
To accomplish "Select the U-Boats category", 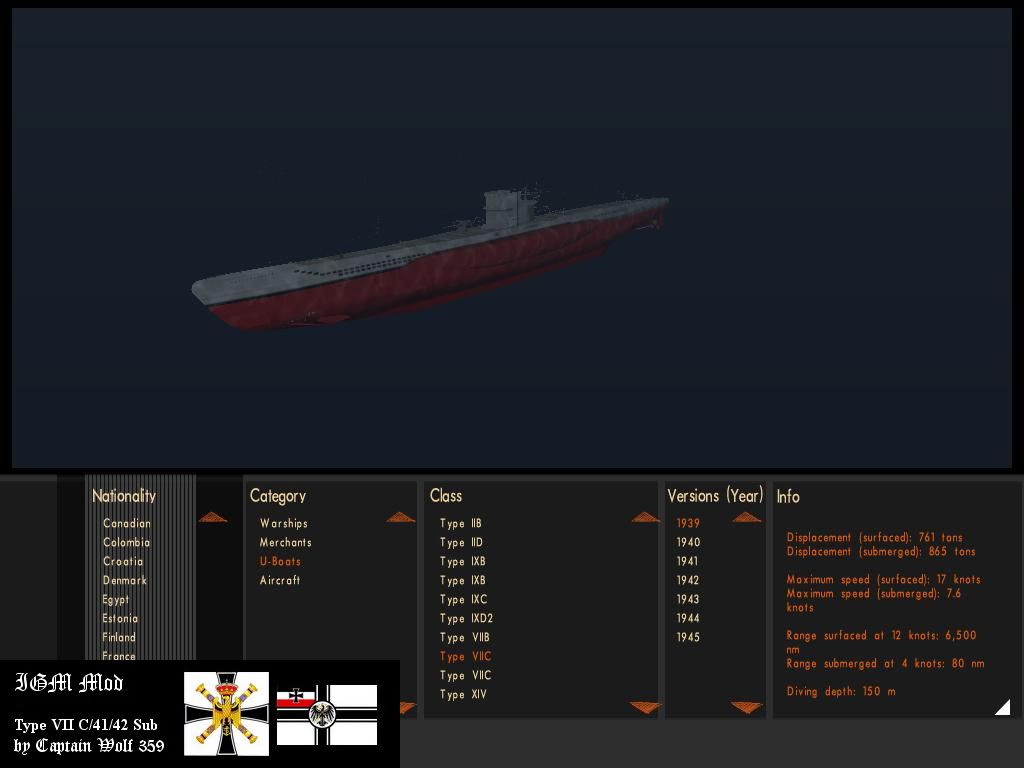I will pyautogui.click(x=280, y=561).
